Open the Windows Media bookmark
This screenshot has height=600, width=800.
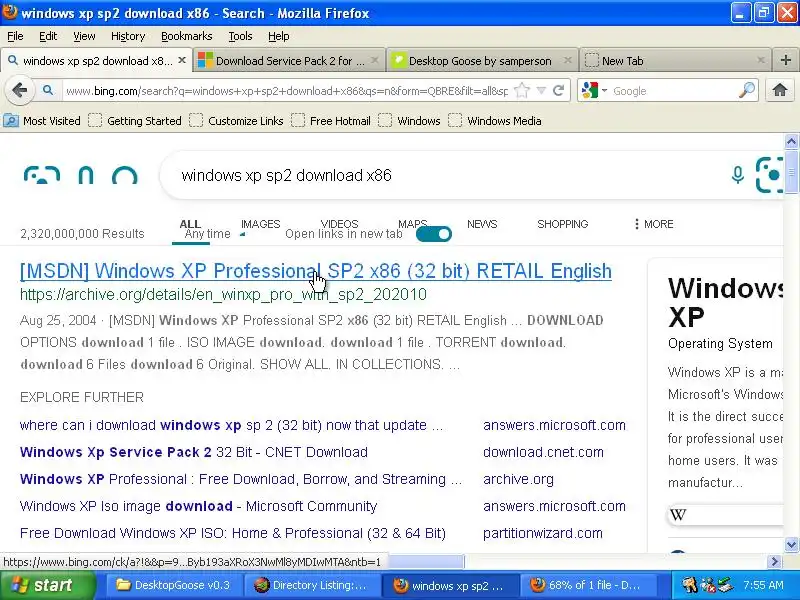point(495,121)
